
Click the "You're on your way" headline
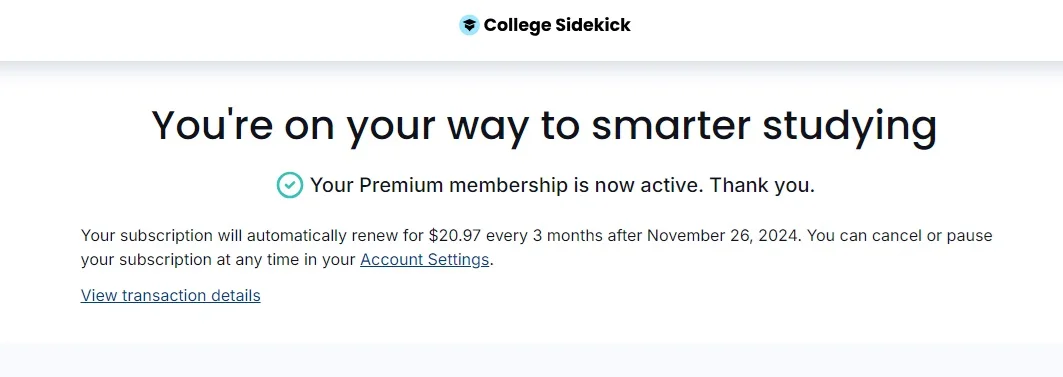544,125
